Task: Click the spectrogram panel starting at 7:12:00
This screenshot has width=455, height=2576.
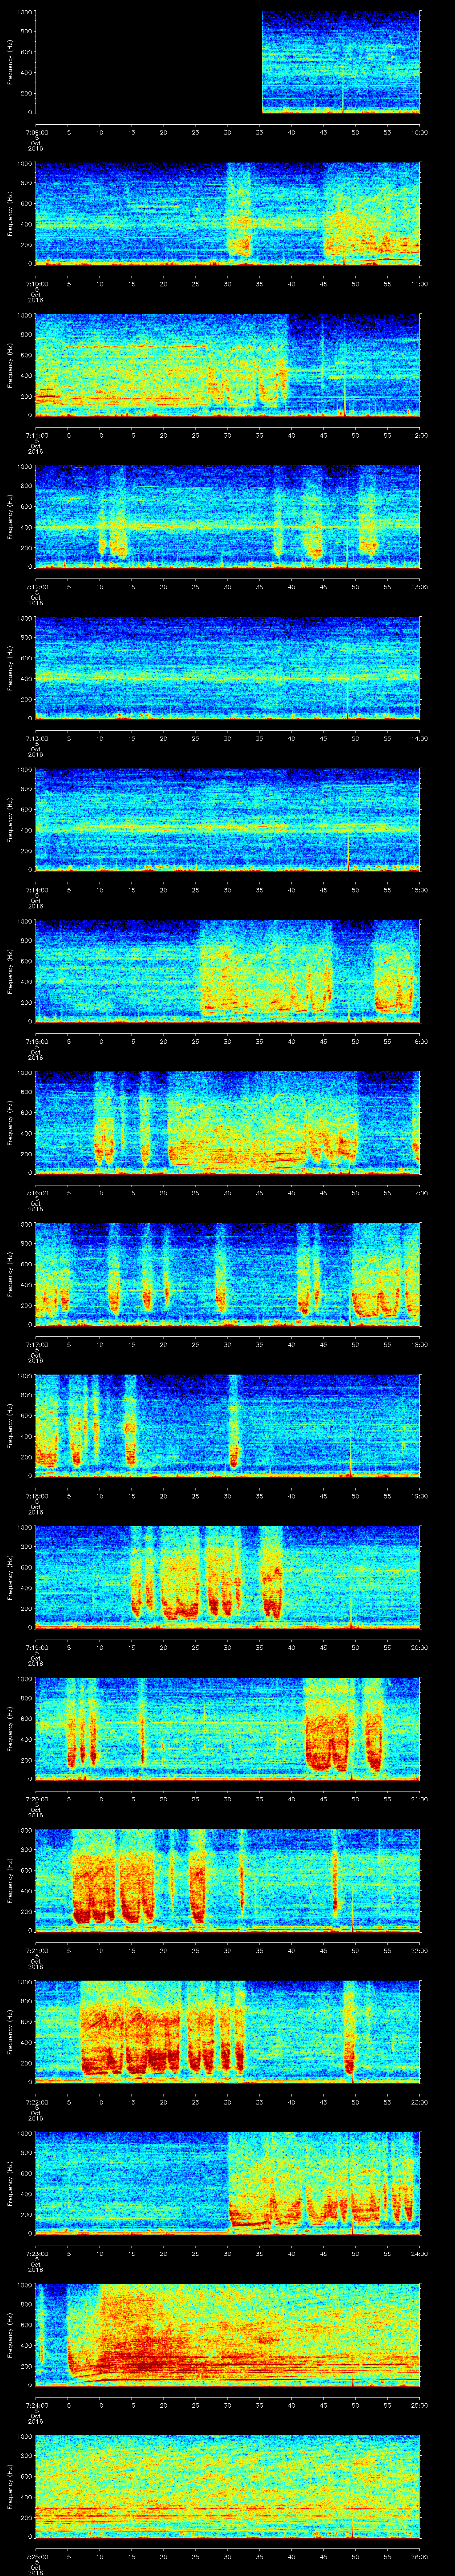Action: pyautogui.click(x=227, y=516)
